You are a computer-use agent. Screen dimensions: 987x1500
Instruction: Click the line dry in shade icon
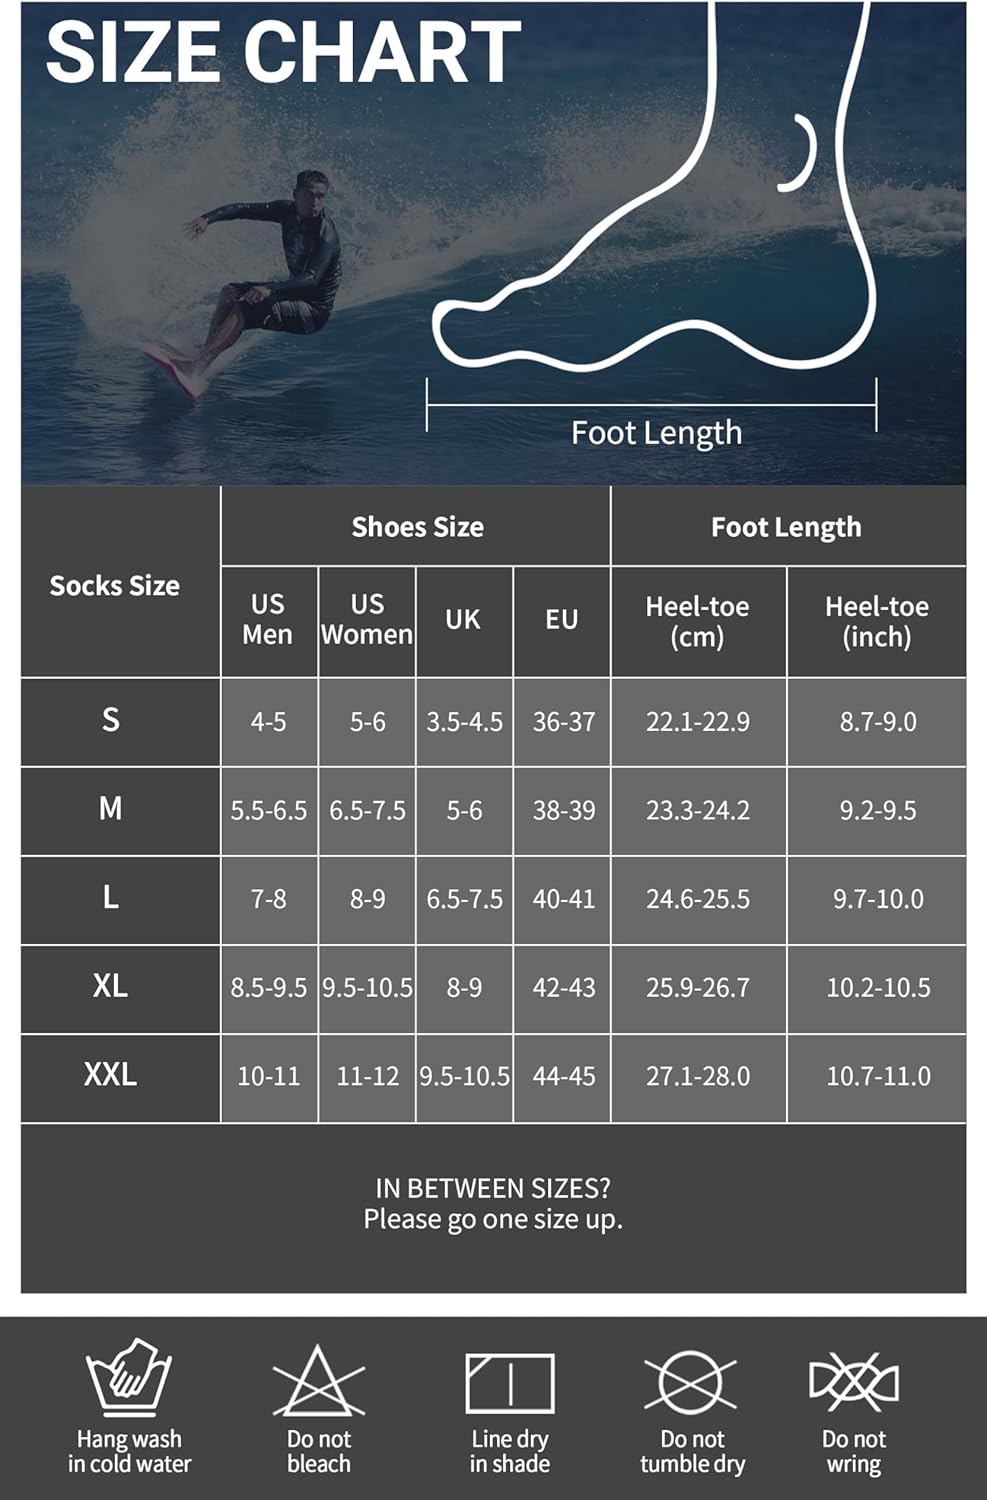tap(510, 1384)
